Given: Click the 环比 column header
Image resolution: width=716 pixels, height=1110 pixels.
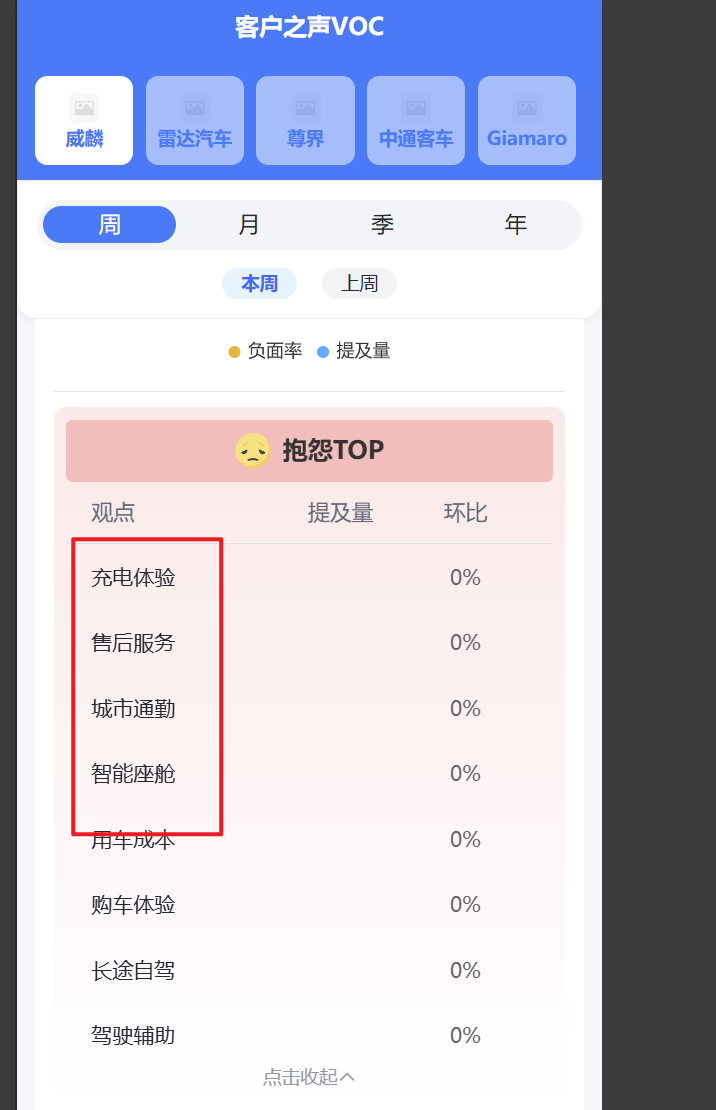Looking at the screenshot, I should tap(465, 513).
